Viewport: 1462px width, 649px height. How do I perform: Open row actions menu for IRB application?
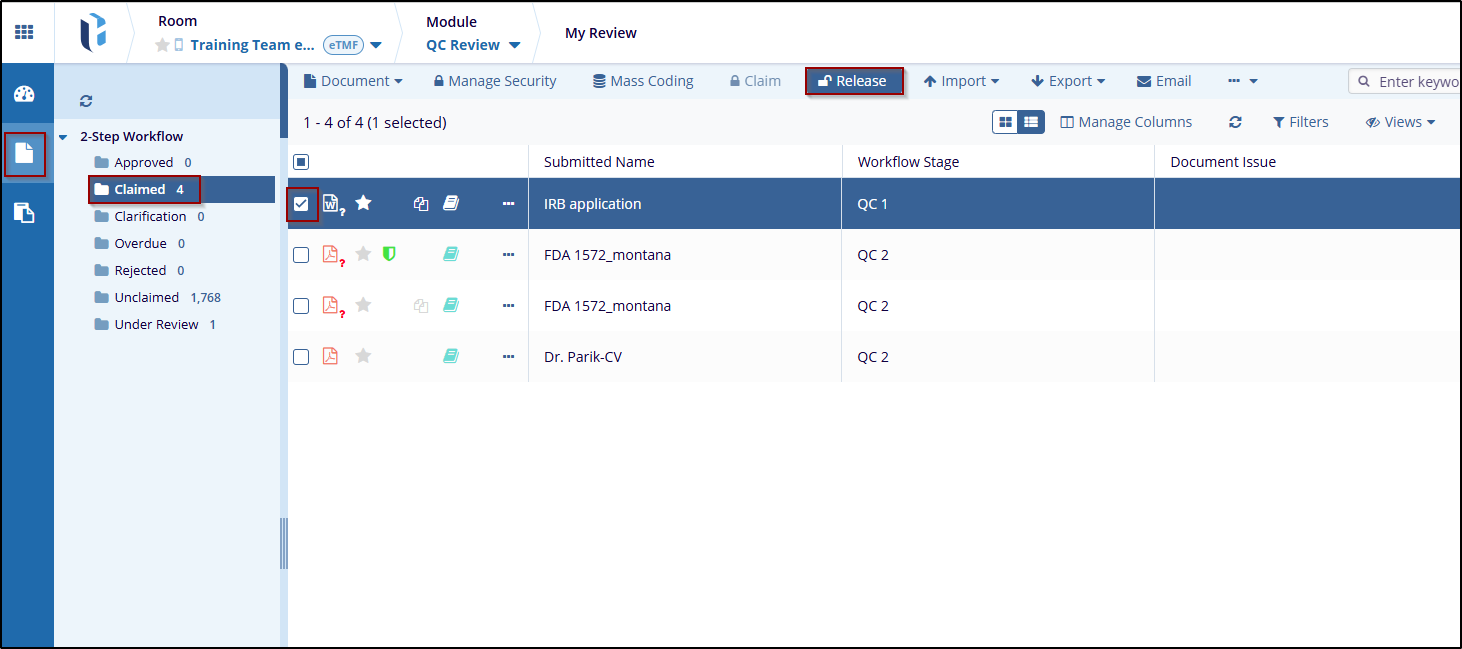508,204
